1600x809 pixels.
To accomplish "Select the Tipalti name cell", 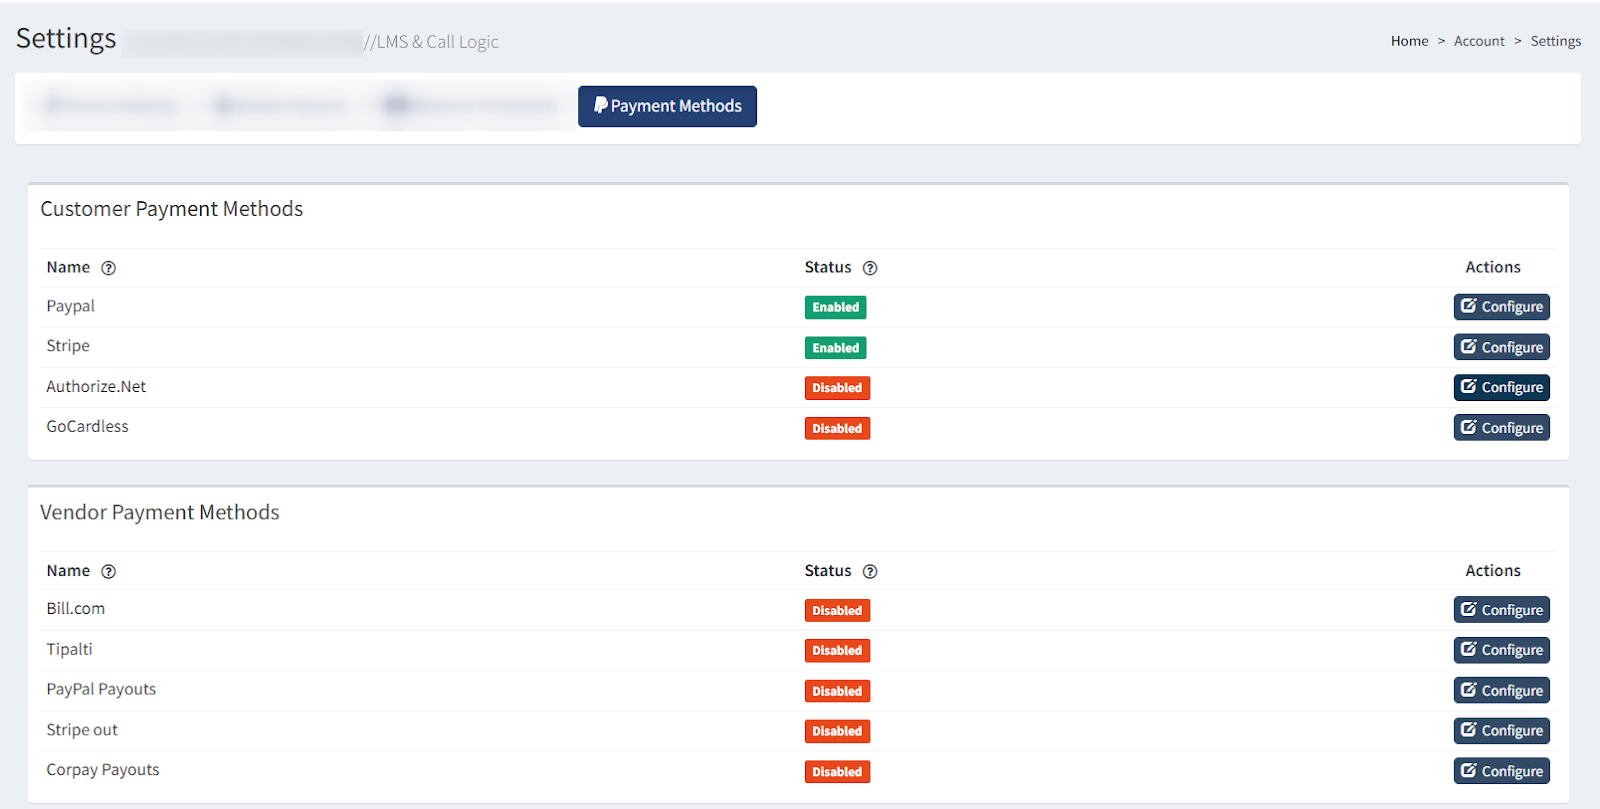I will tap(69, 649).
